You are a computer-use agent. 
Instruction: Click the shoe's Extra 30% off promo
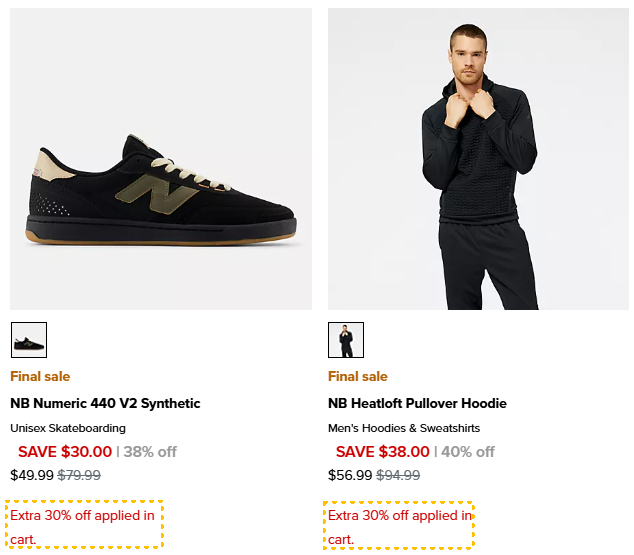83,526
